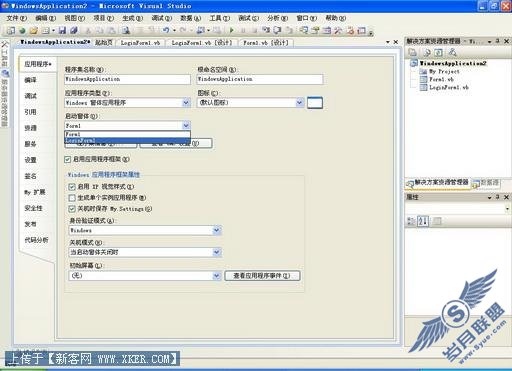
Task: Click the assembly name input field
Action: tap(127, 79)
